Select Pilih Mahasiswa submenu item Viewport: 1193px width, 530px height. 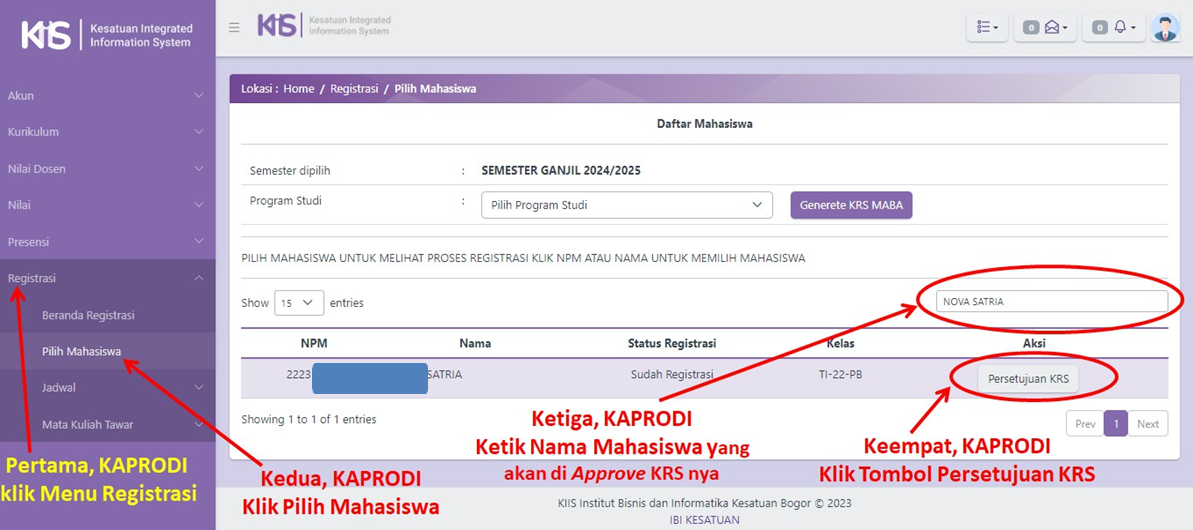click(x=82, y=351)
